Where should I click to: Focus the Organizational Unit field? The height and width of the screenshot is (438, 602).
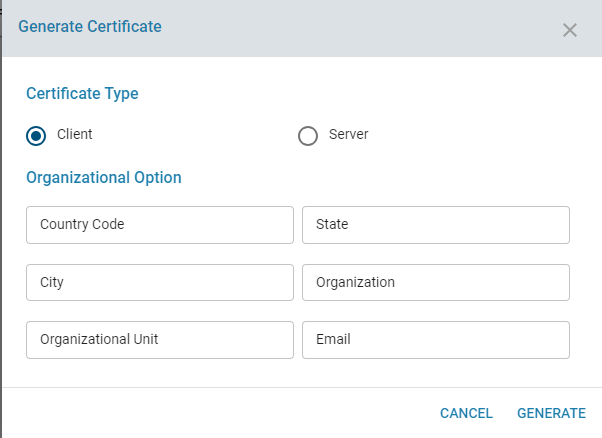(160, 339)
